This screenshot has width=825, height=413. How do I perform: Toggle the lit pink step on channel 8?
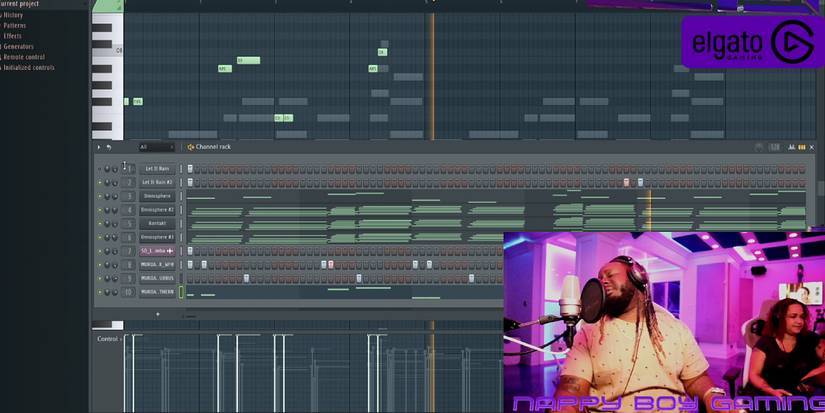331,265
